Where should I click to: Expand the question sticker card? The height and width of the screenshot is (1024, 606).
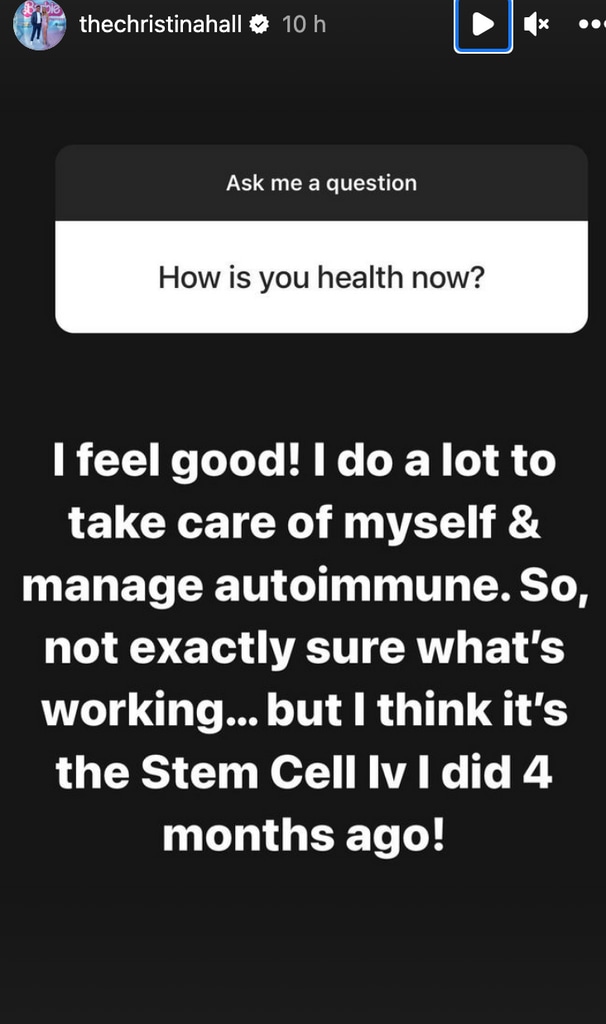pos(321,240)
